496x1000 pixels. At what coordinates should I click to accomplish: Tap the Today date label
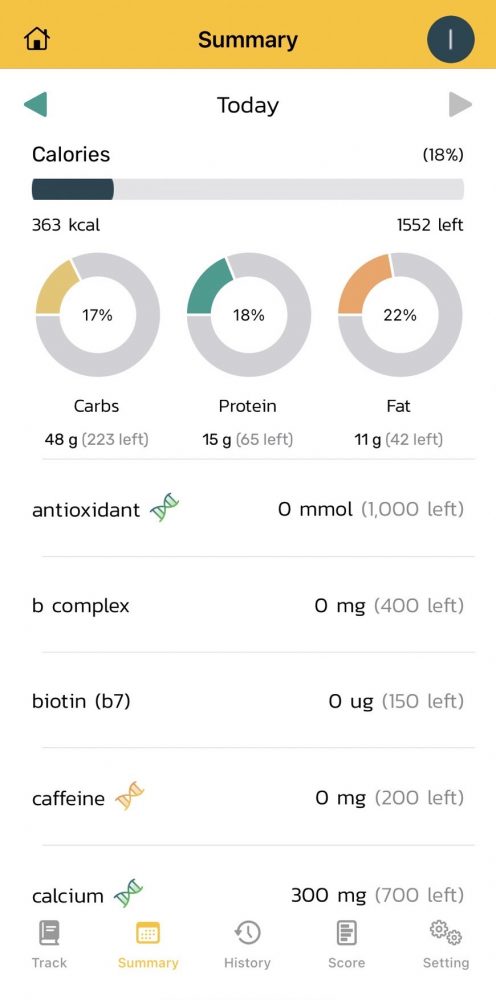tap(248, 105)
